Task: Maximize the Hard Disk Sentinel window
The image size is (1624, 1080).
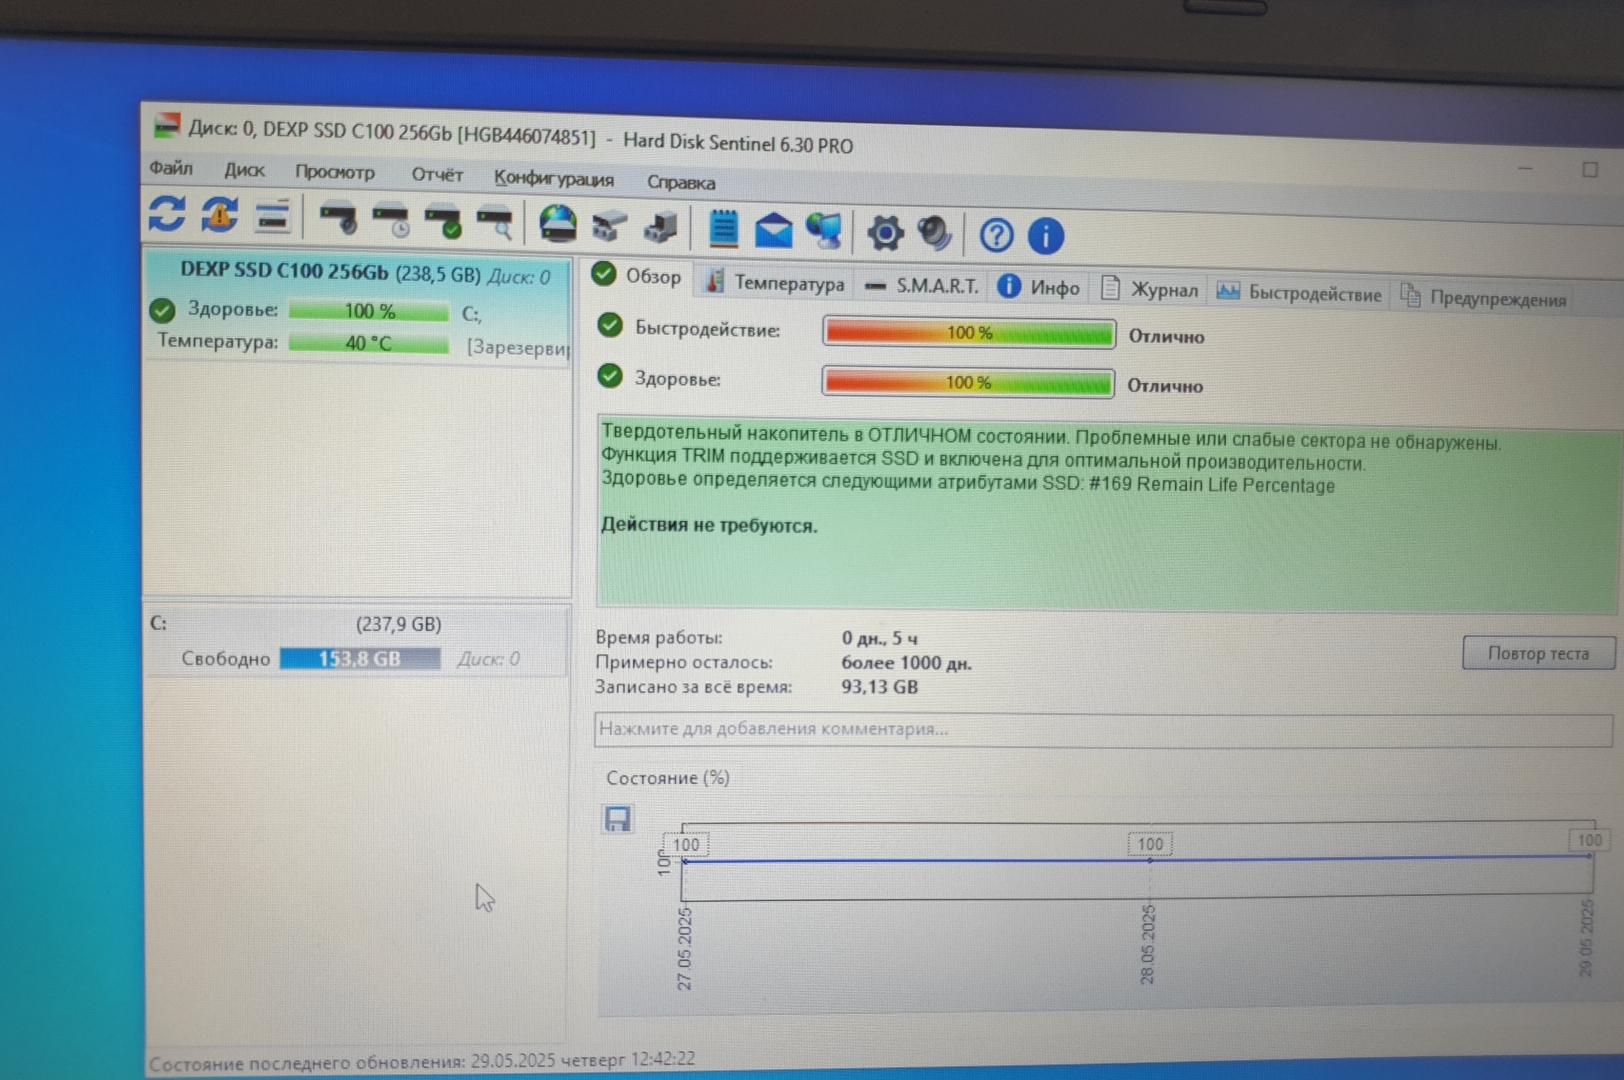Action: pos(1590,170)
